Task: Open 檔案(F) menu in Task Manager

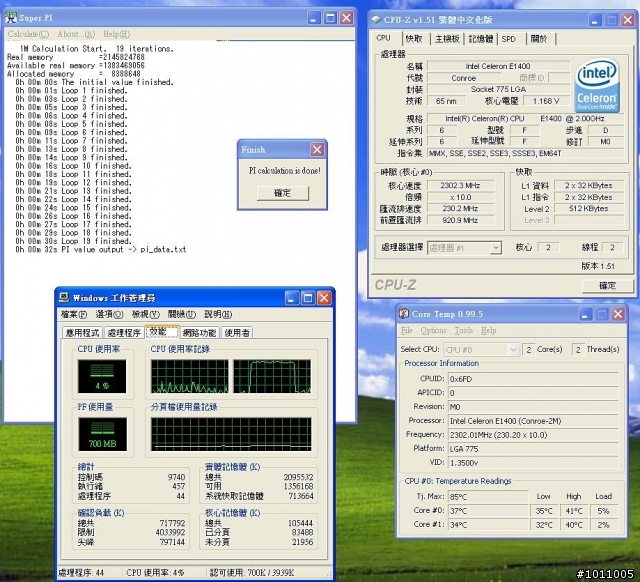Action: tap(74, 314)
